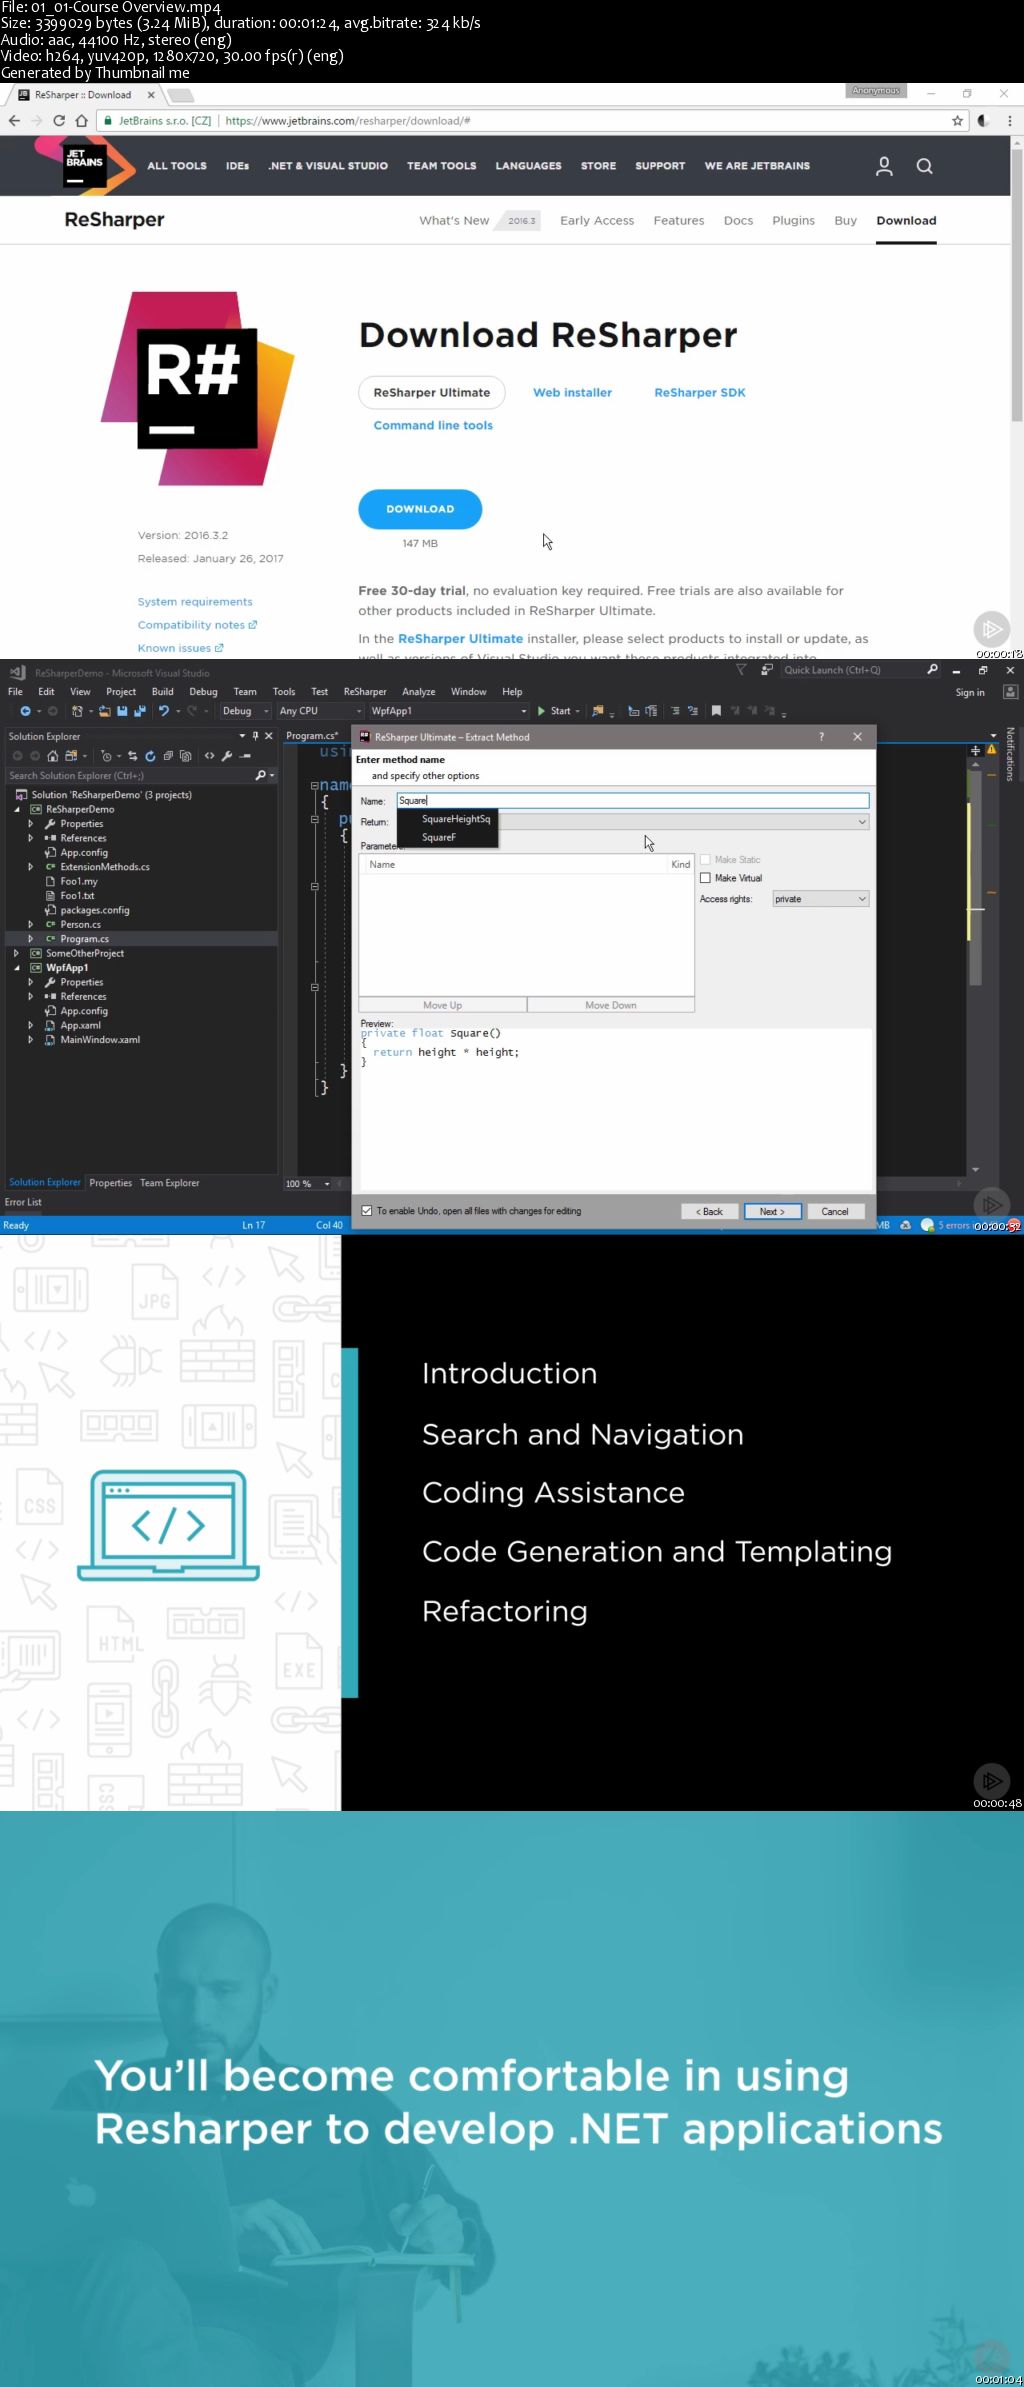Image resolution: width=1024 pixels, height=2387 pixels.
Task: Collapse the ReSharperDemo project node
Action: point(16,810)
